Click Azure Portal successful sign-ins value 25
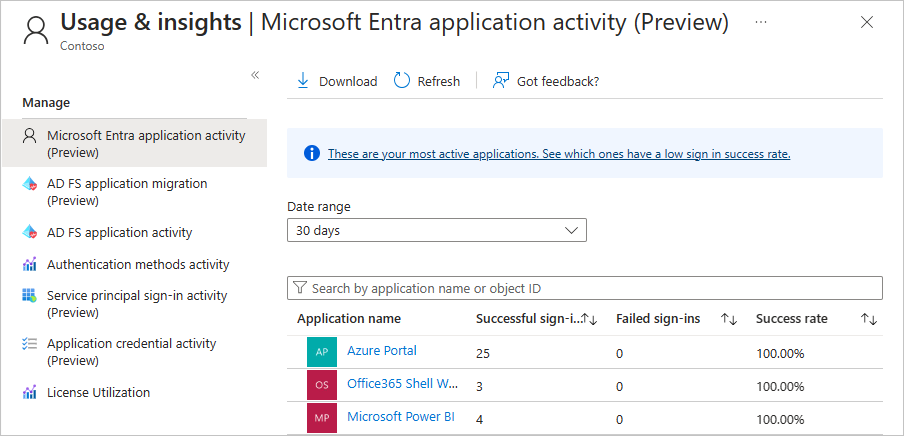The width and height of the screenshot is (904, 436). click(483, 354)
